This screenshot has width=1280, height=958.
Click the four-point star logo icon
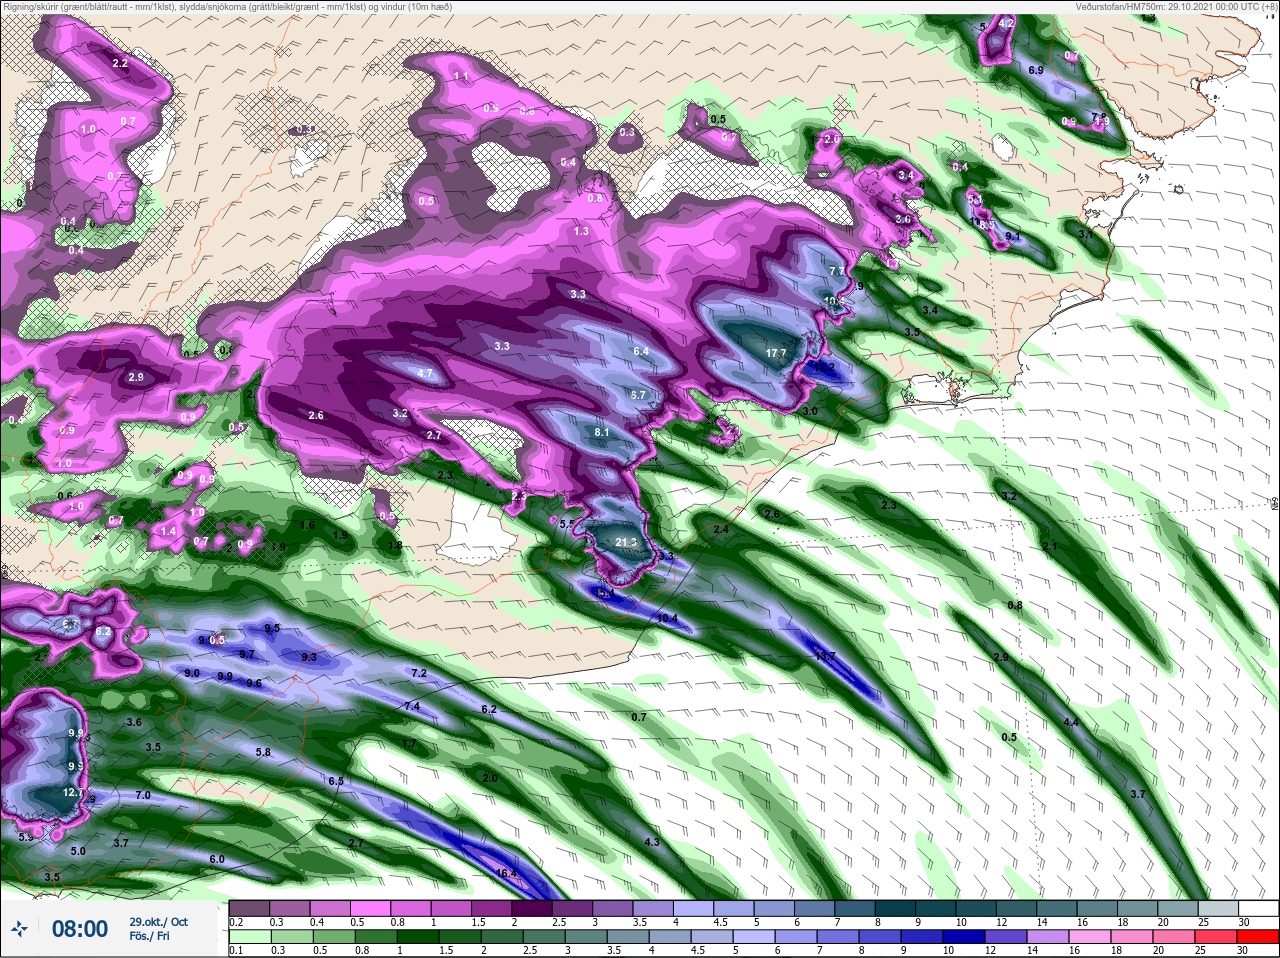(x=20, y=929)
